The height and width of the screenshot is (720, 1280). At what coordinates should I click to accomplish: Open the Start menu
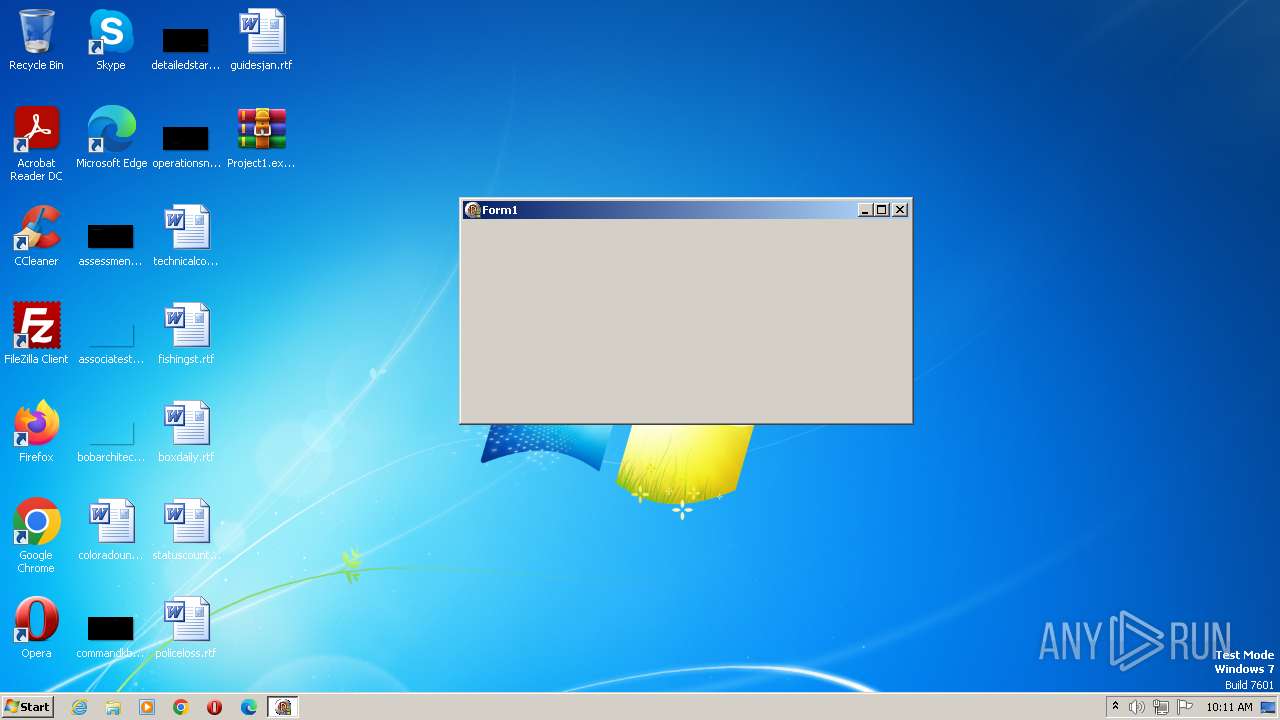pos(27,707)
